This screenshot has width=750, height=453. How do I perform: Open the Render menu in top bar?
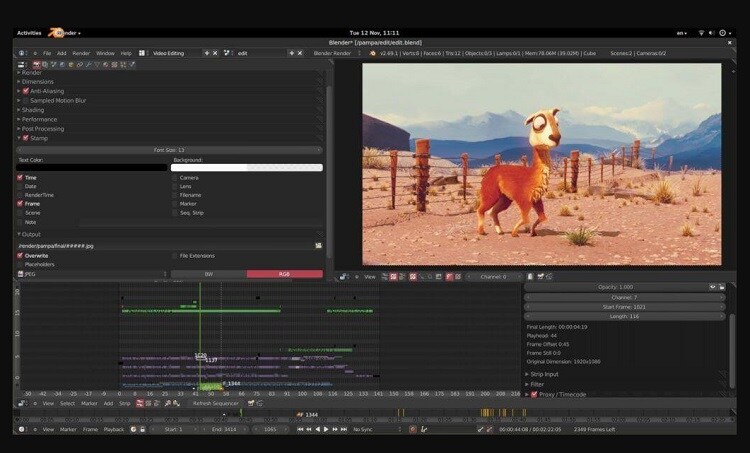click(81, 53)
